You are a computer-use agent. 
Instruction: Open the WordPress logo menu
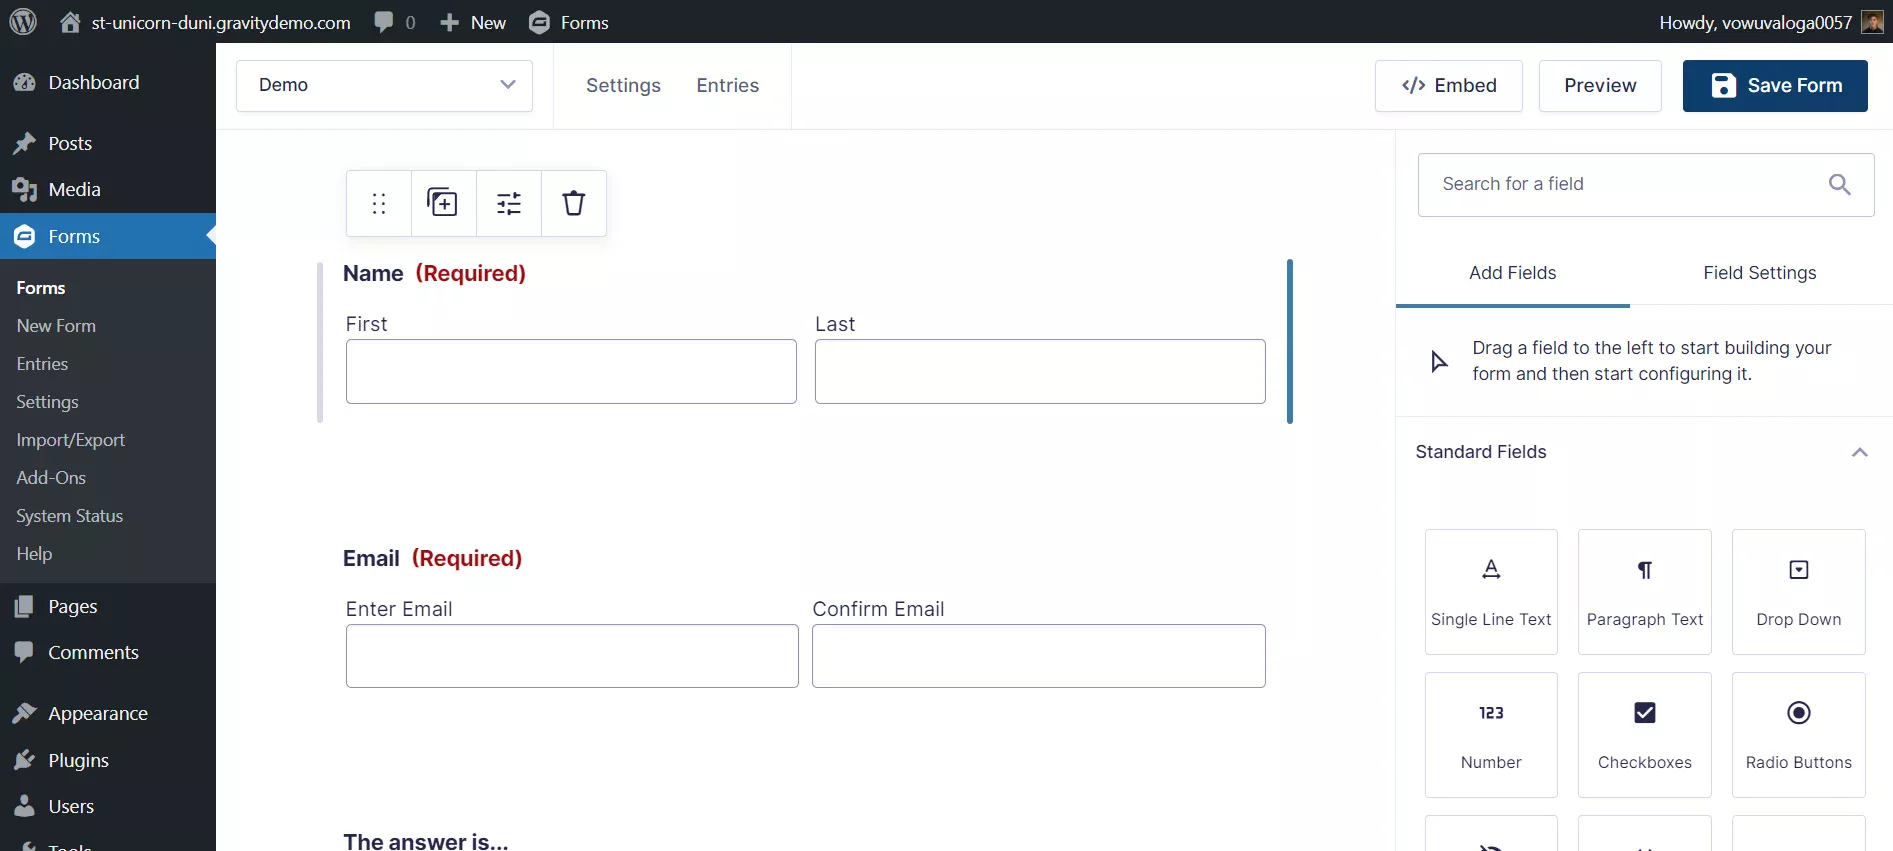23,22
